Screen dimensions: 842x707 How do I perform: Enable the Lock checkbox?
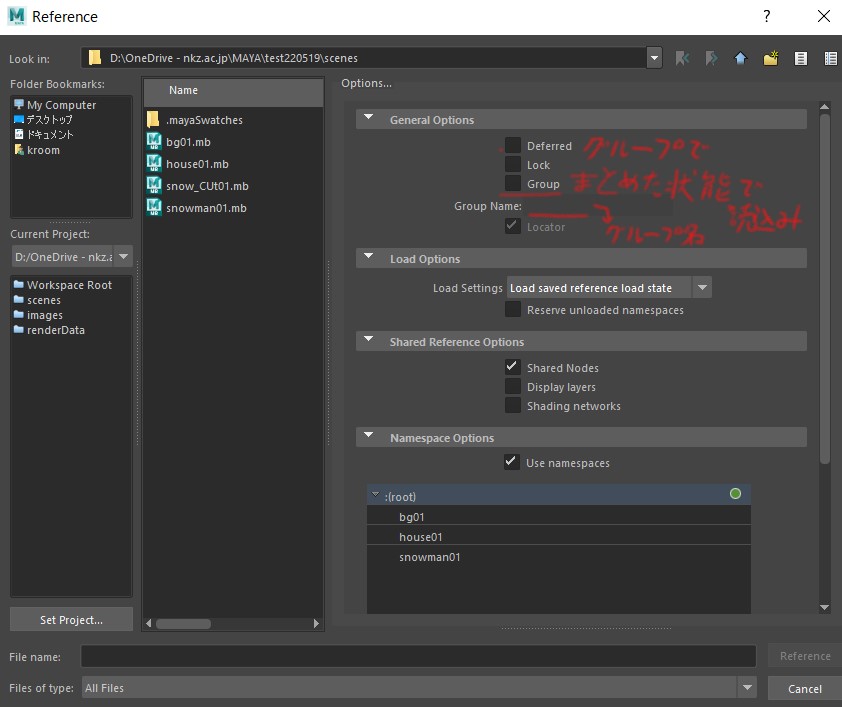513,164
